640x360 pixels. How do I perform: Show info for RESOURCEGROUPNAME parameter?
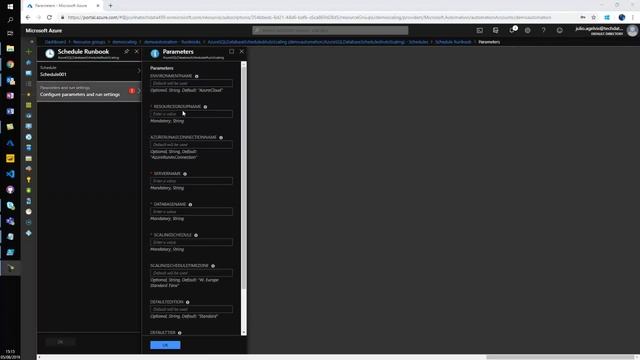pyautogui.click(x=205, y=107)
